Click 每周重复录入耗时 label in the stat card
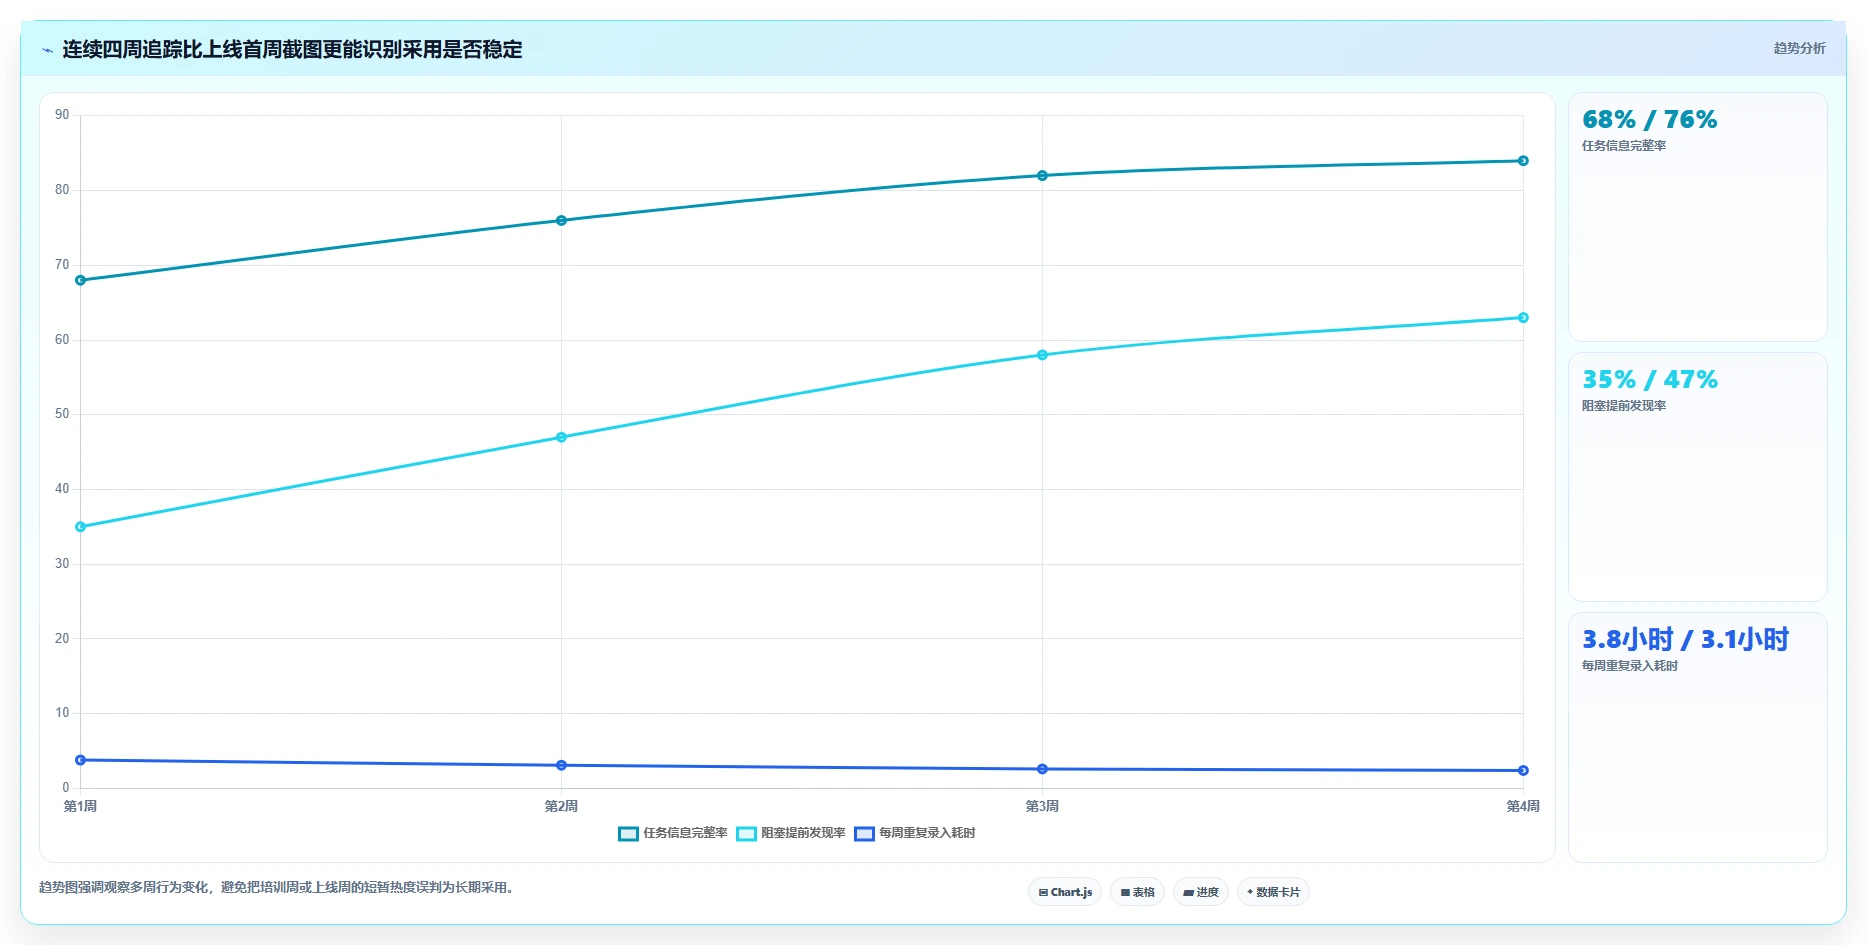This screenshot has width=1867, height=945. 1630,666
